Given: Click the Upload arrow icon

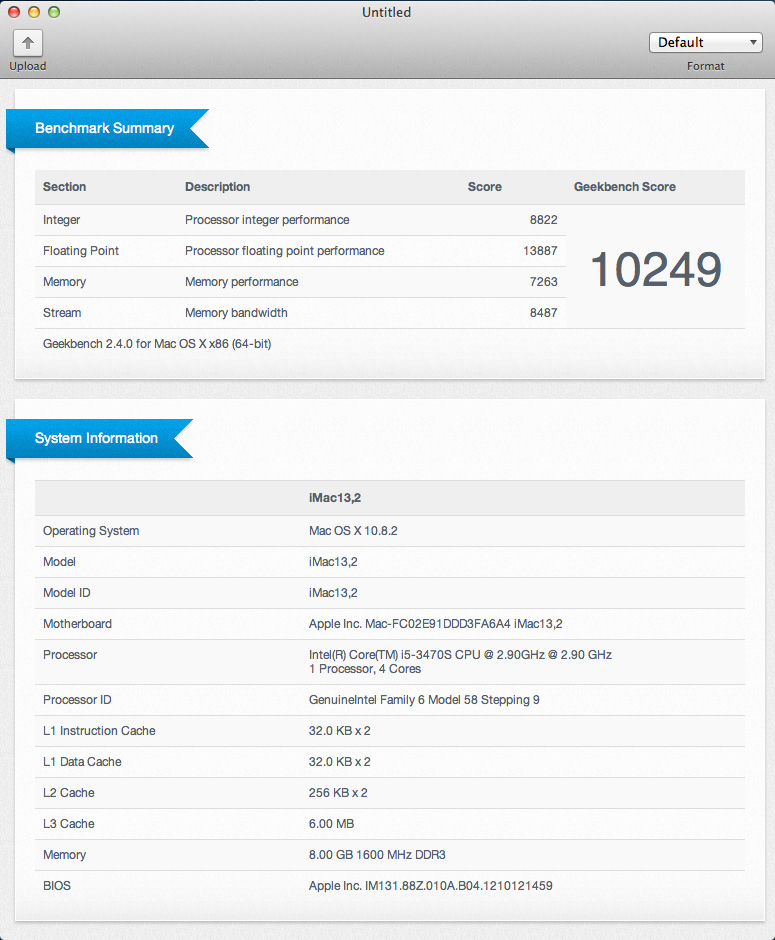Looking at the screenshot, I should click(x=28, y=43).
